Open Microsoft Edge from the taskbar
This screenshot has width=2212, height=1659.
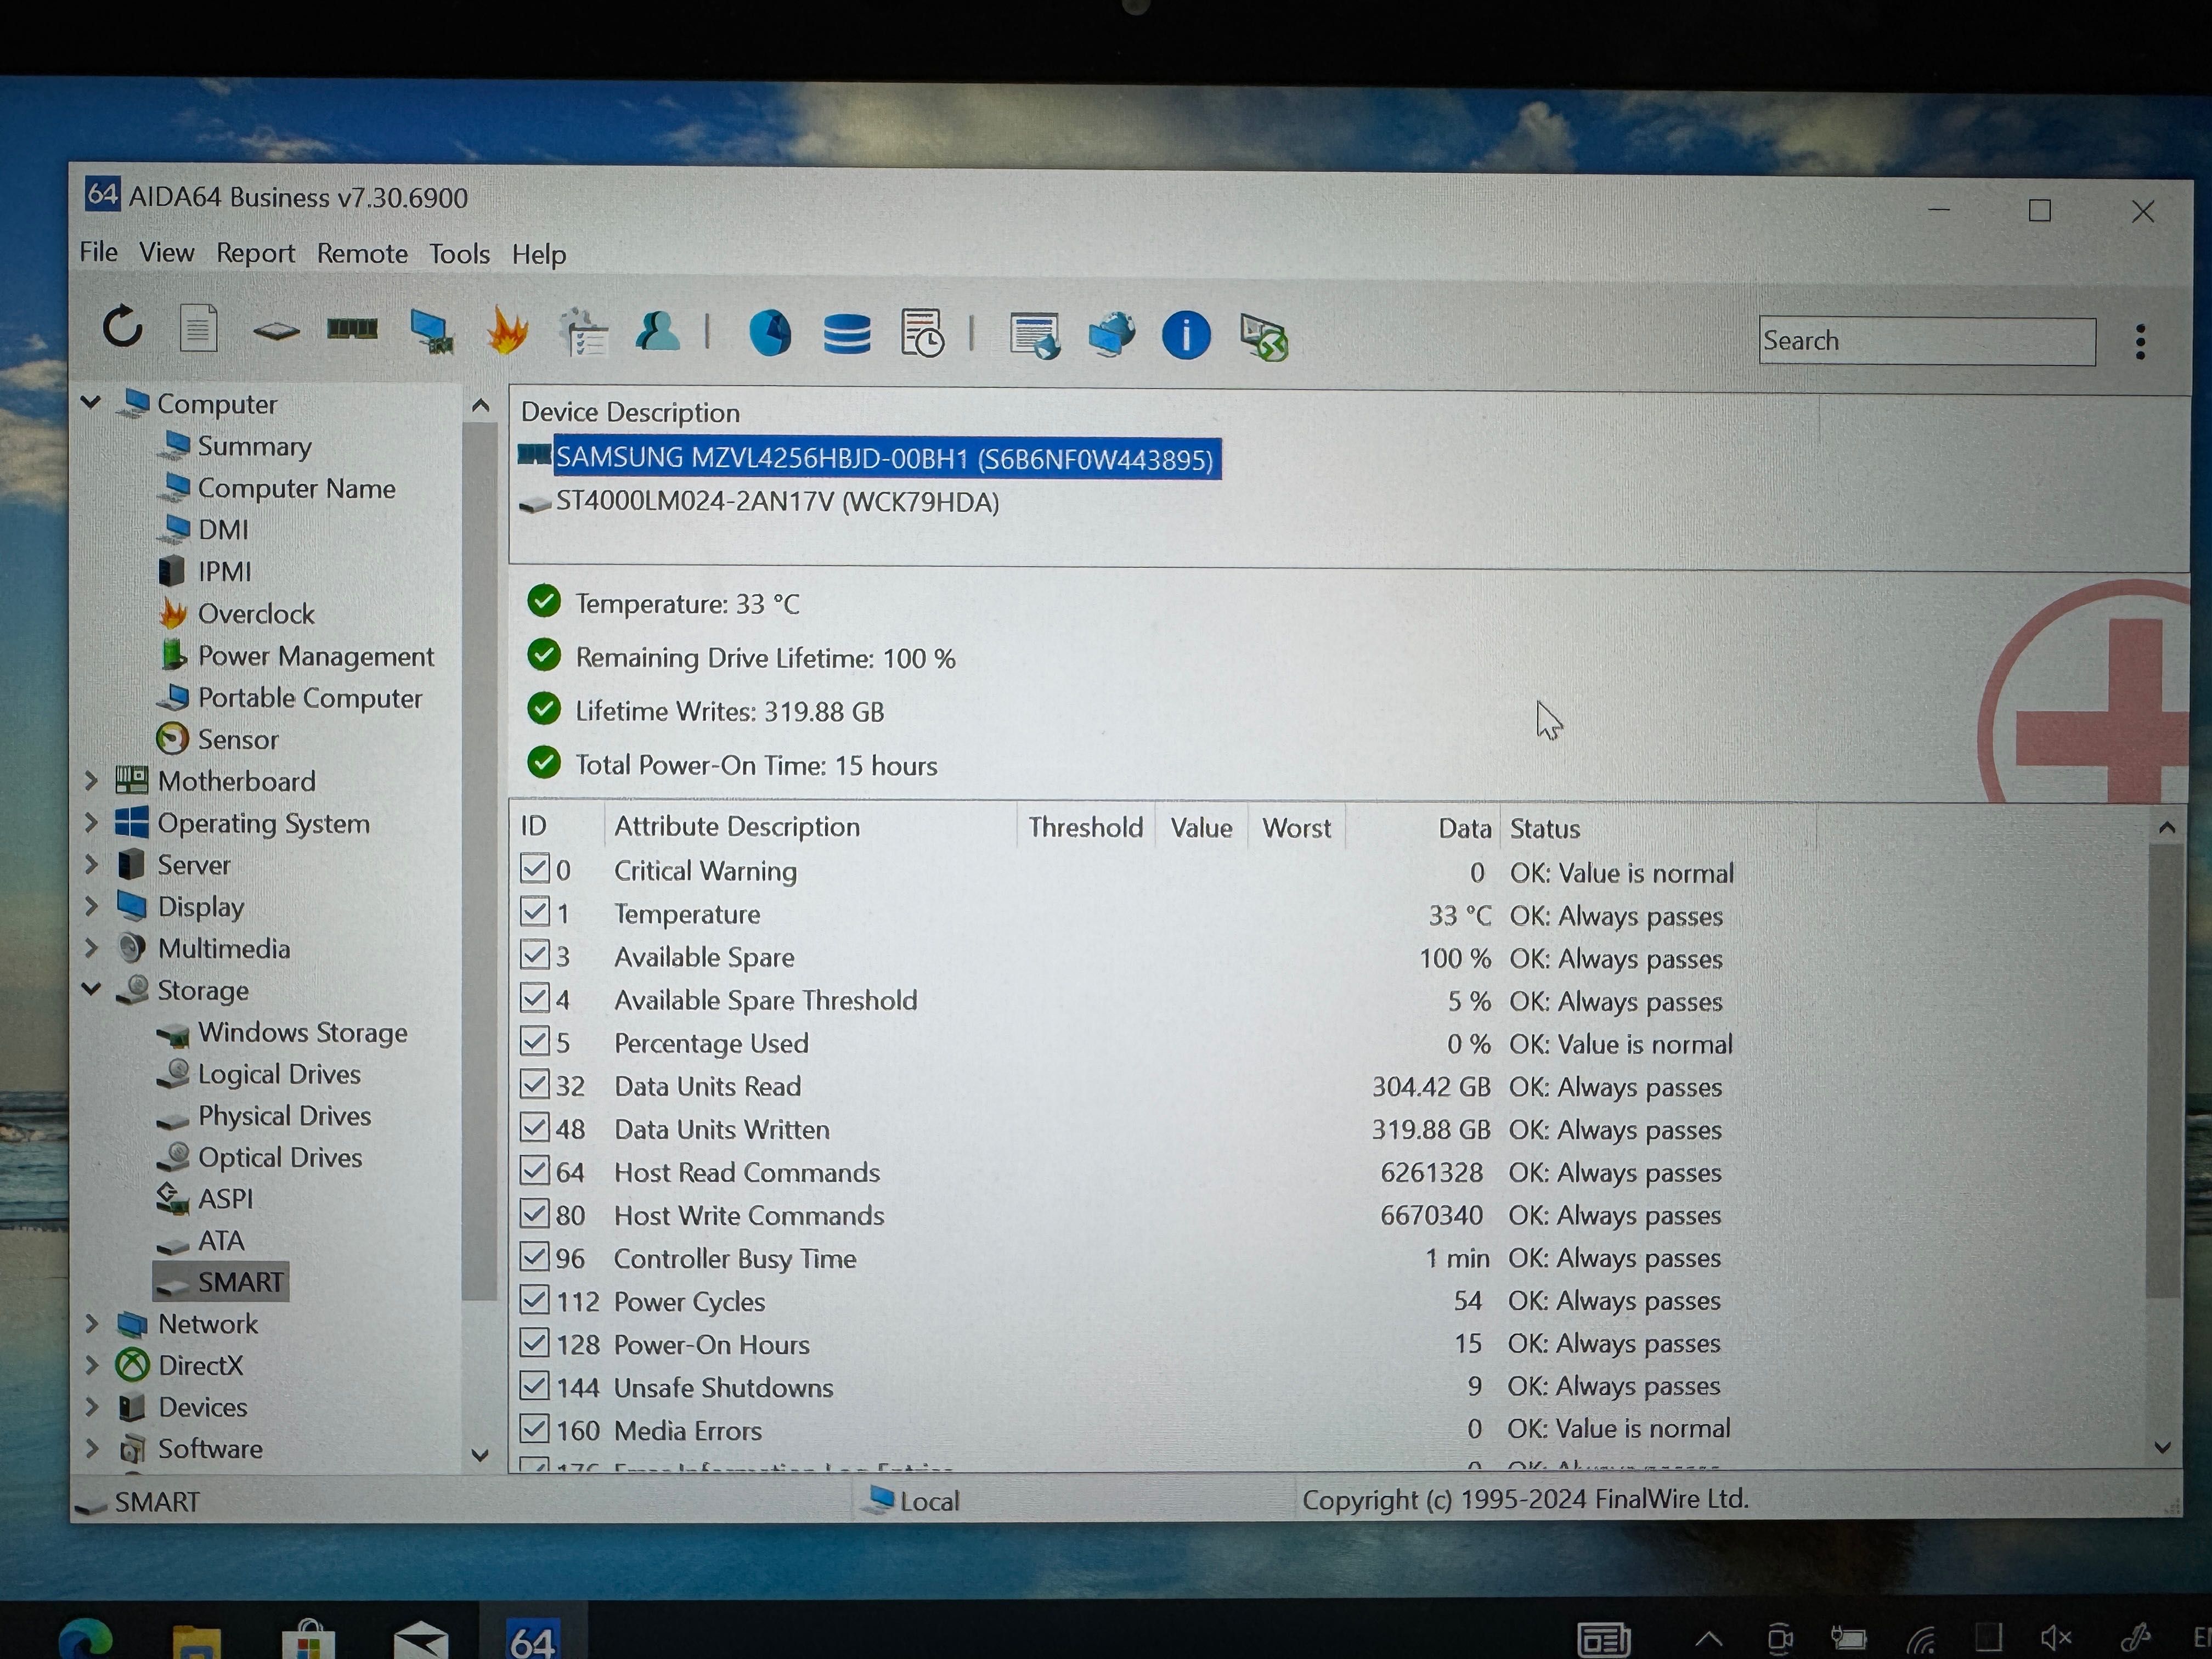[x=85, y=1638]
